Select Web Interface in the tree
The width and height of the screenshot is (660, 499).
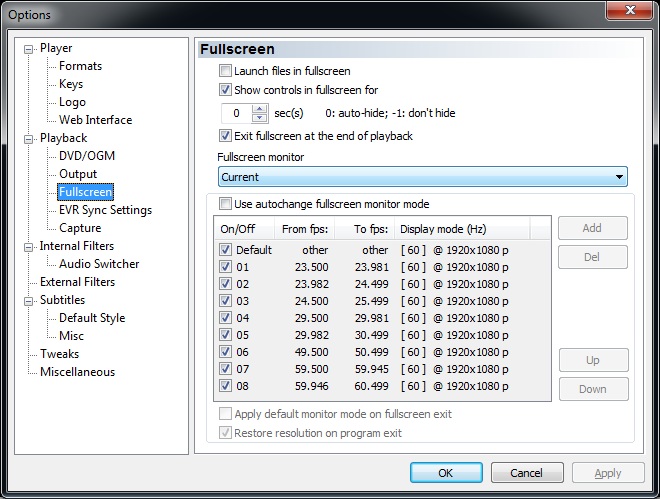(95, 120)
